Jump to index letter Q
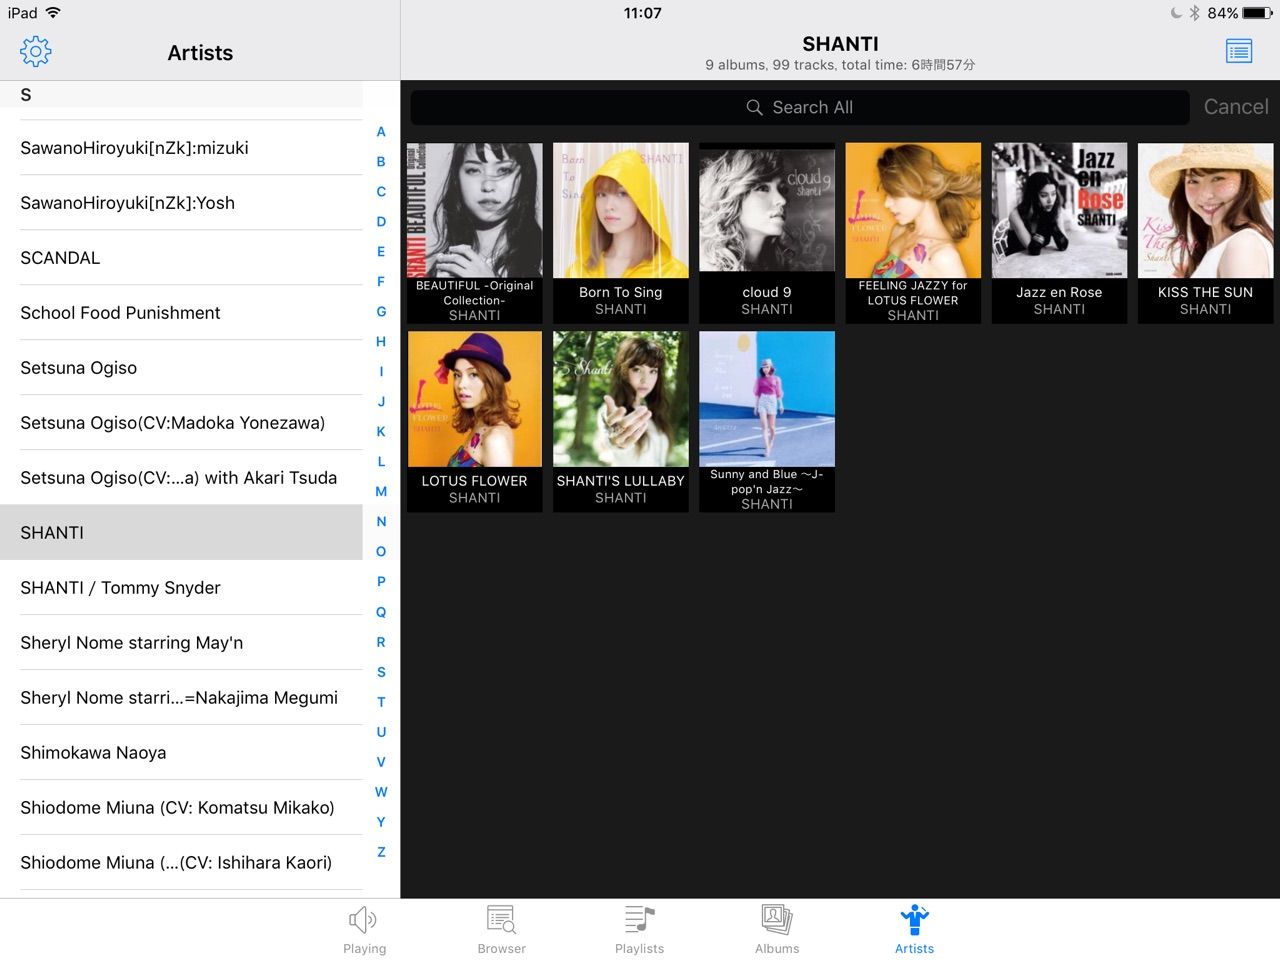 point(381,612)
